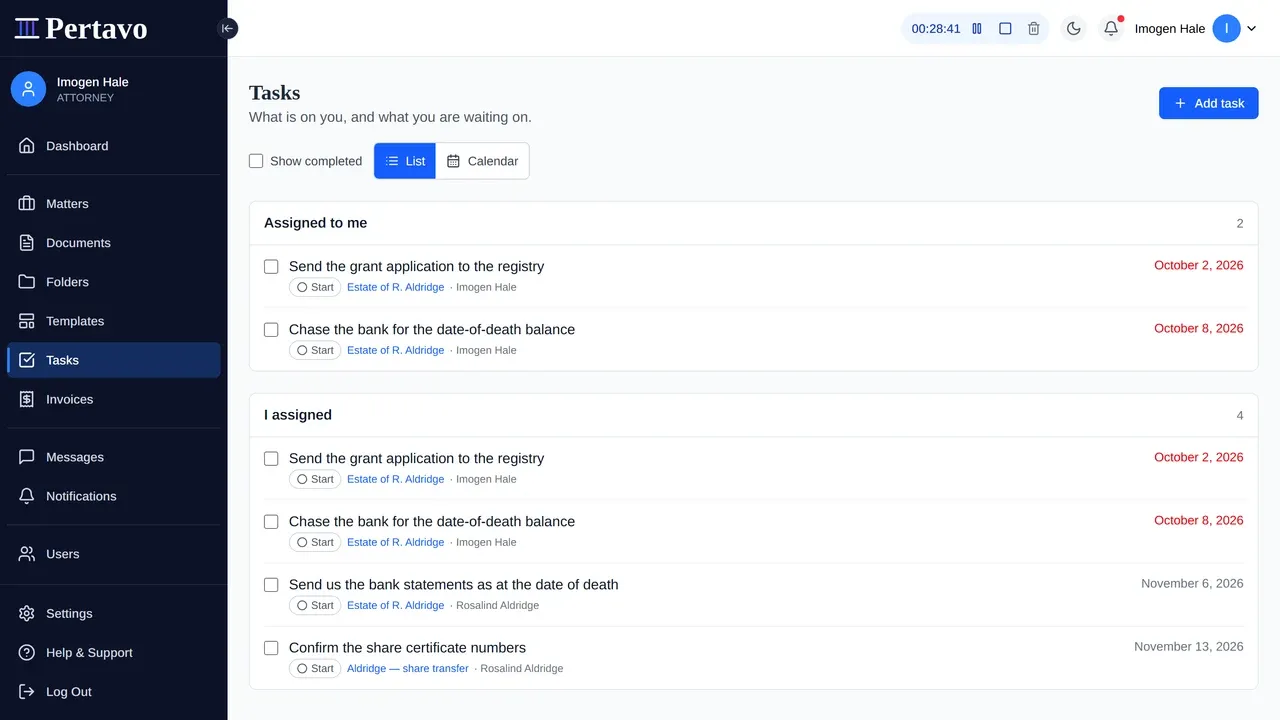Check off 'Chase the bank' under I assigned

271,522
